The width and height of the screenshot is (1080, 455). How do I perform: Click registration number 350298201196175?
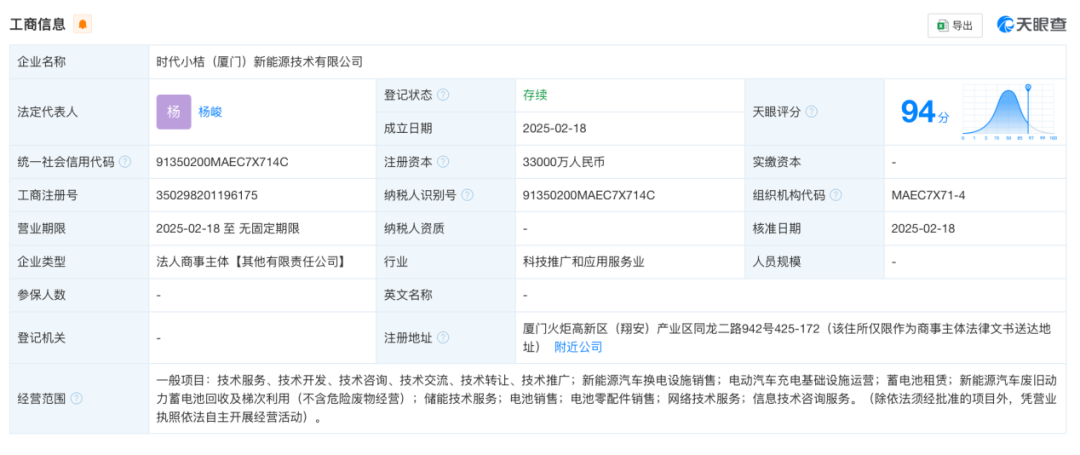click(207, 195)
